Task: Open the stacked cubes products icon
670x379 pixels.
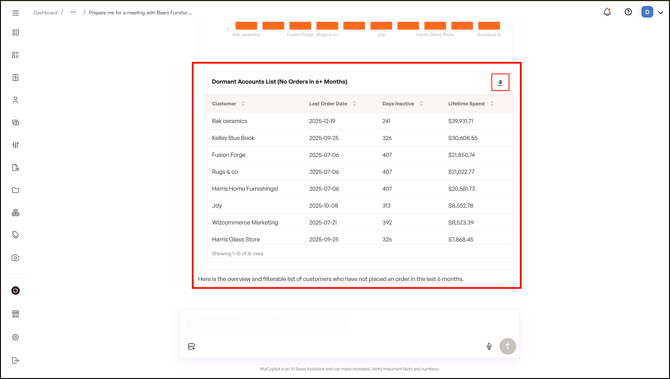Action: 15,213
